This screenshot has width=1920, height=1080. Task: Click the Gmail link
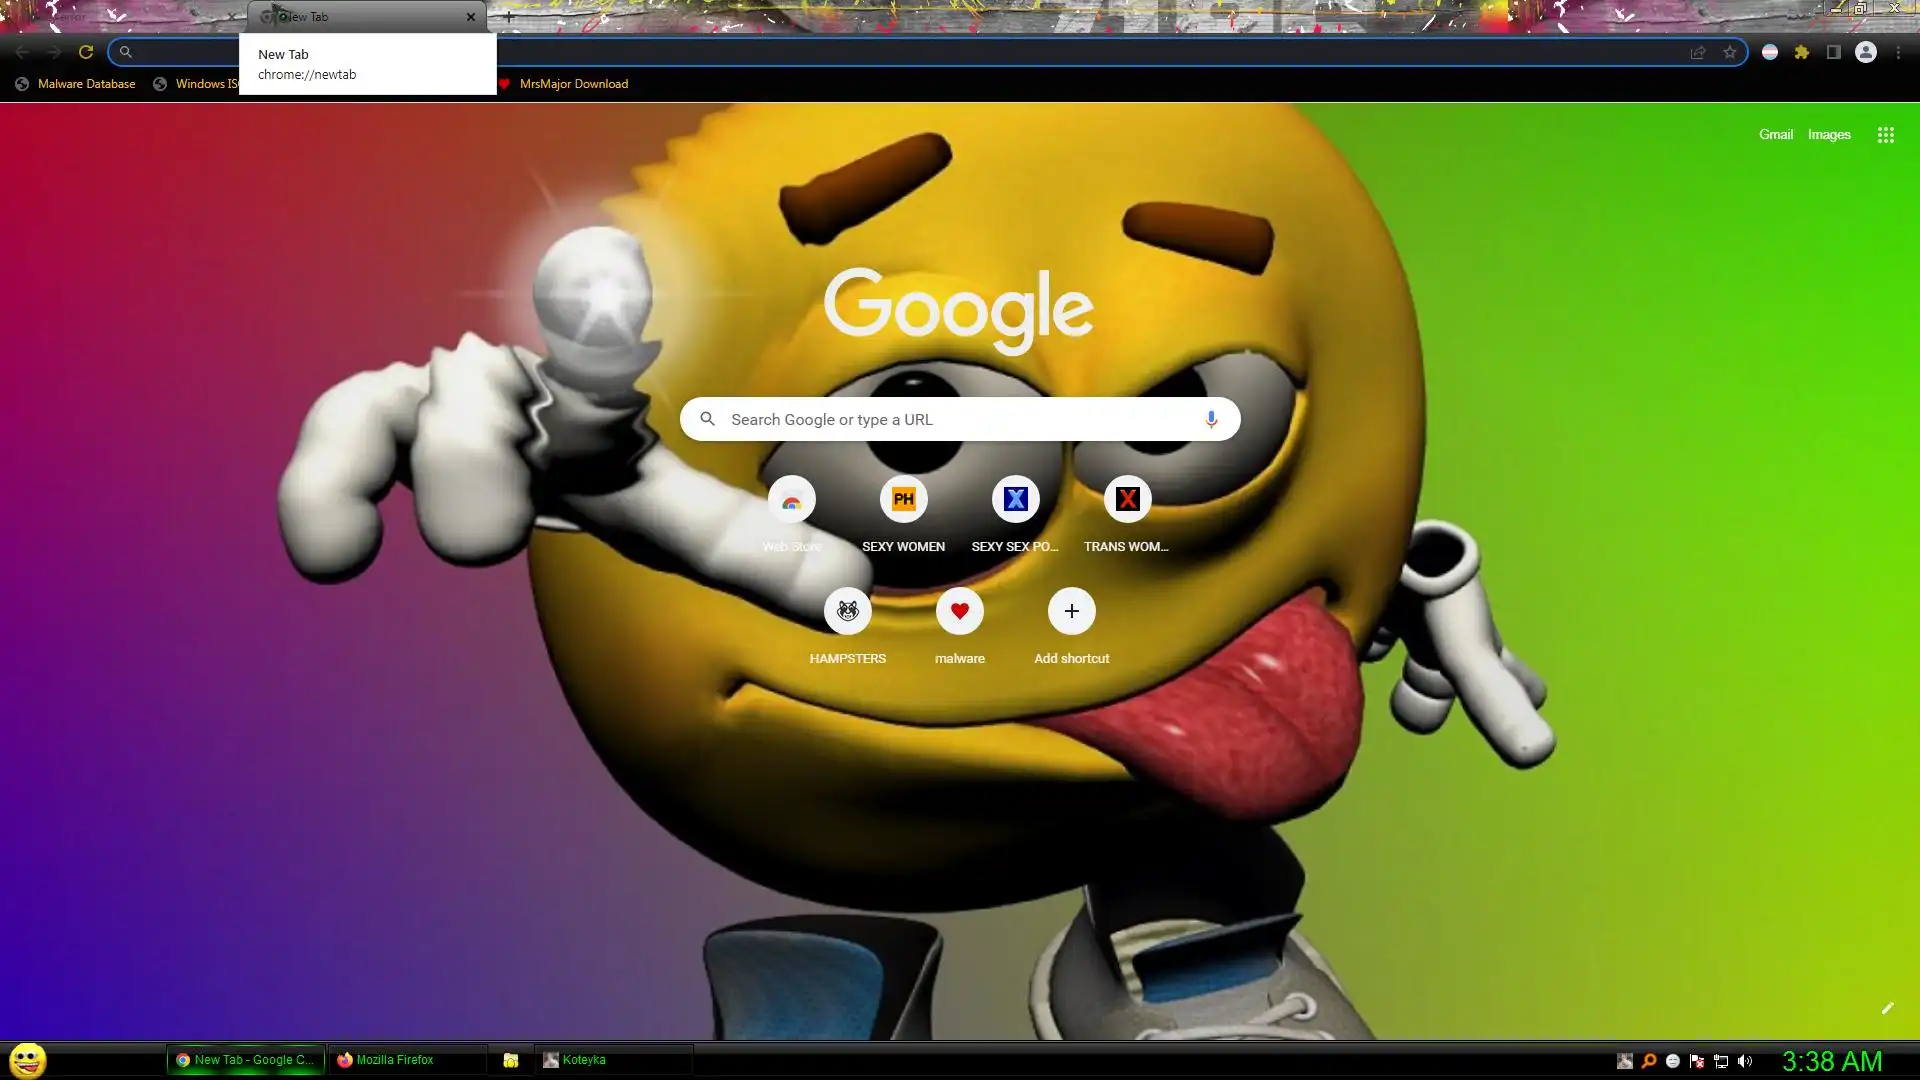pyautogui.click(x=1775, y=134)
